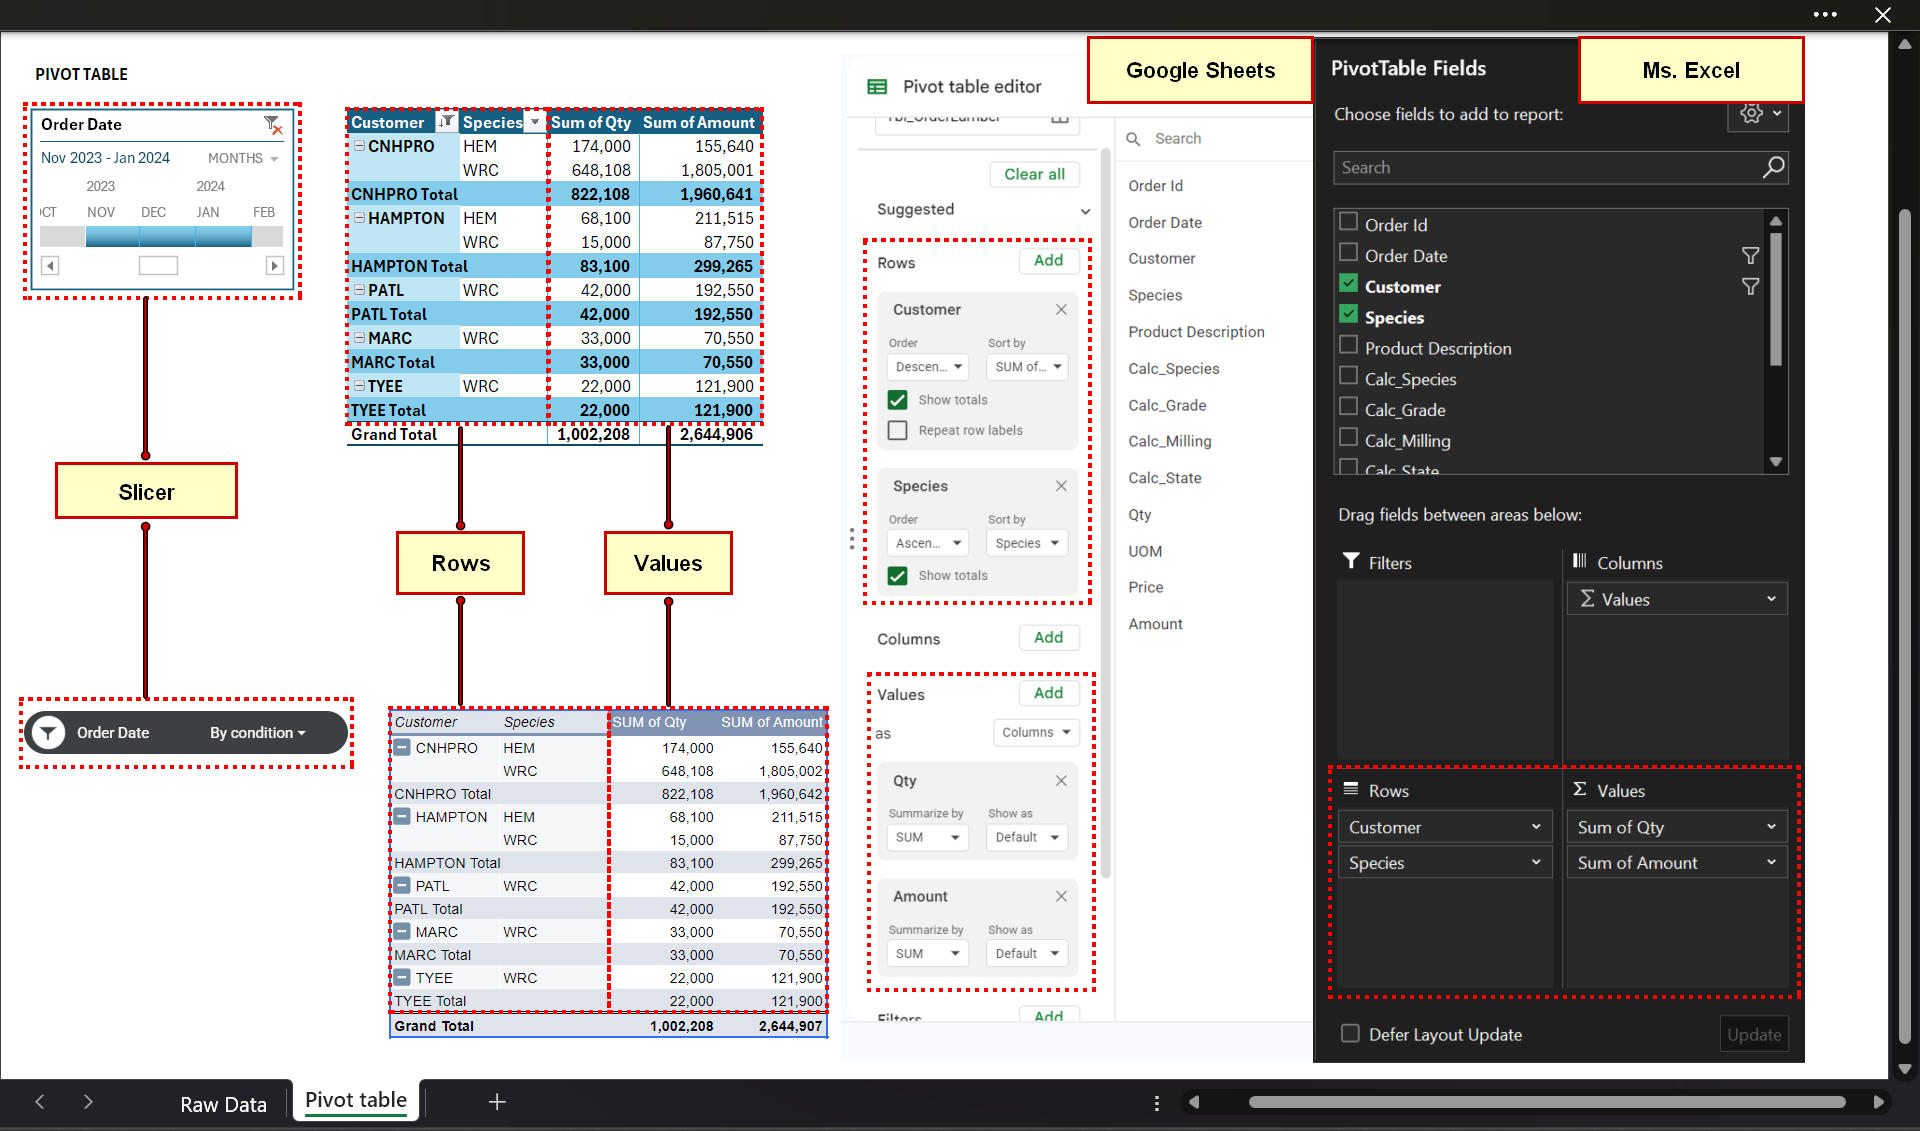The image size is (1920, 1131).
Task: Open the By condition dropdown on the slicer
Action: (257, 732)
